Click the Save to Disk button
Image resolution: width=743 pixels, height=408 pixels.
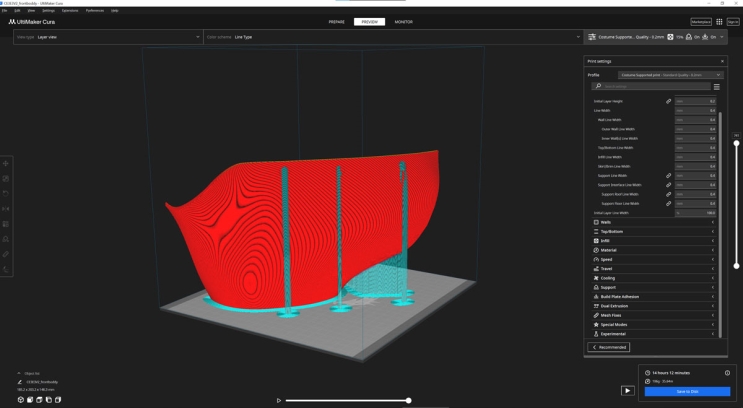click(x=686, y=391)
